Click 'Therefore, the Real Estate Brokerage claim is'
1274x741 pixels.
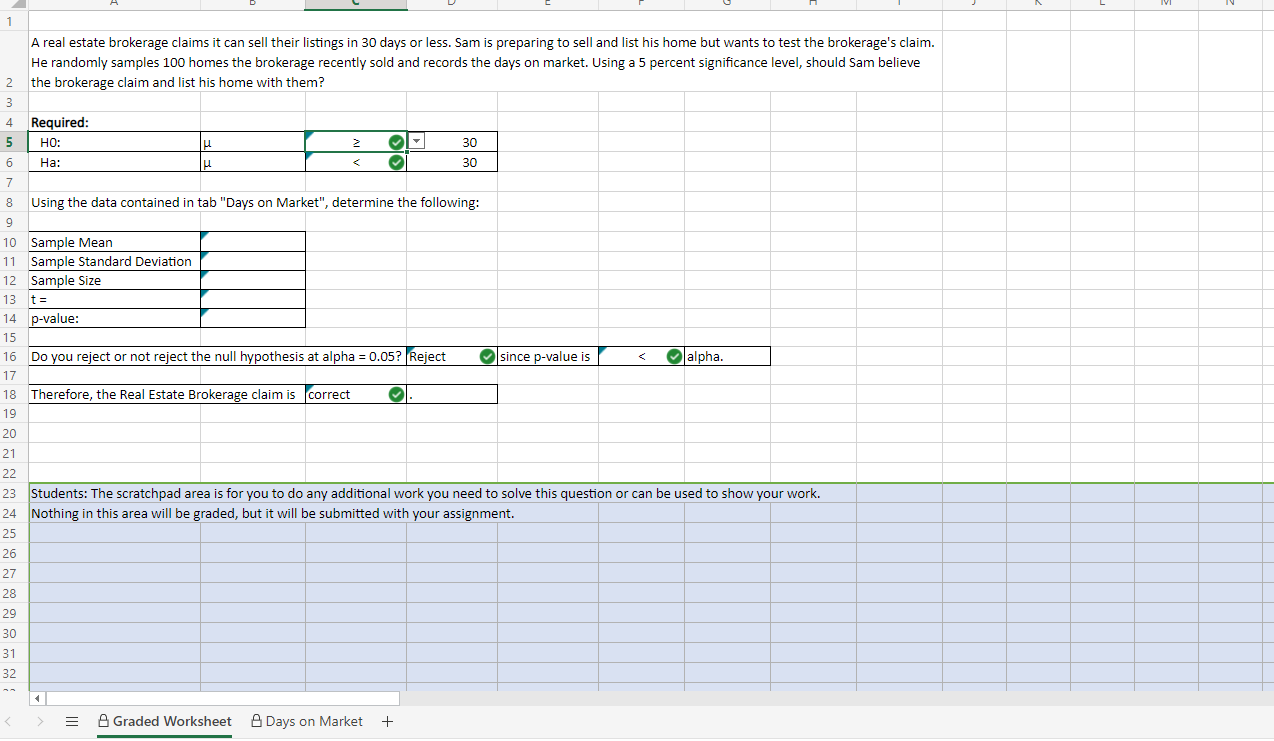pyautogui.click(x=163, y=394)
